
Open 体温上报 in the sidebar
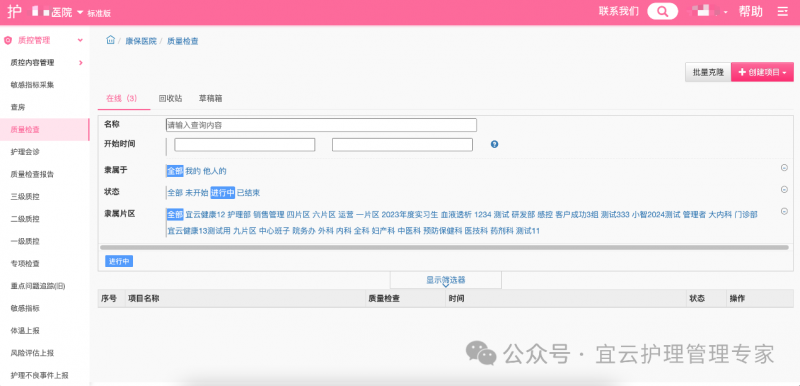point(25,330)
